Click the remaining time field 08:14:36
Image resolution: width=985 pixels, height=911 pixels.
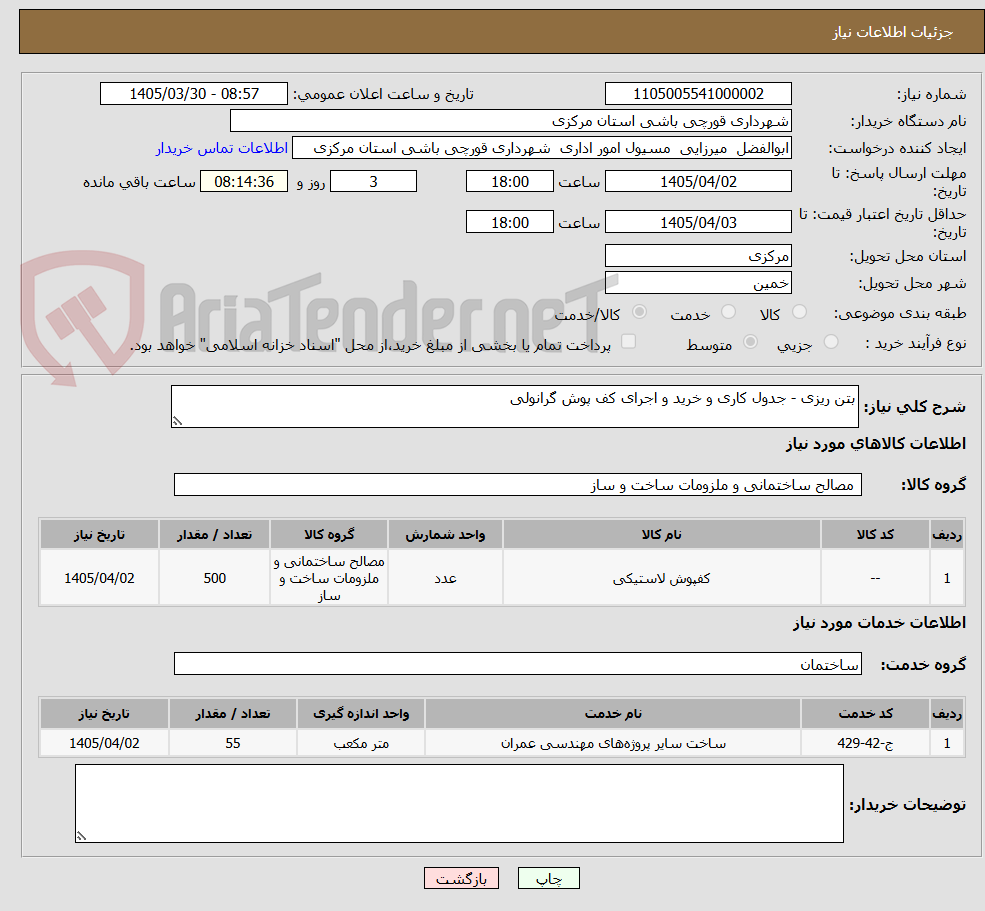click(x=244, y=182)
